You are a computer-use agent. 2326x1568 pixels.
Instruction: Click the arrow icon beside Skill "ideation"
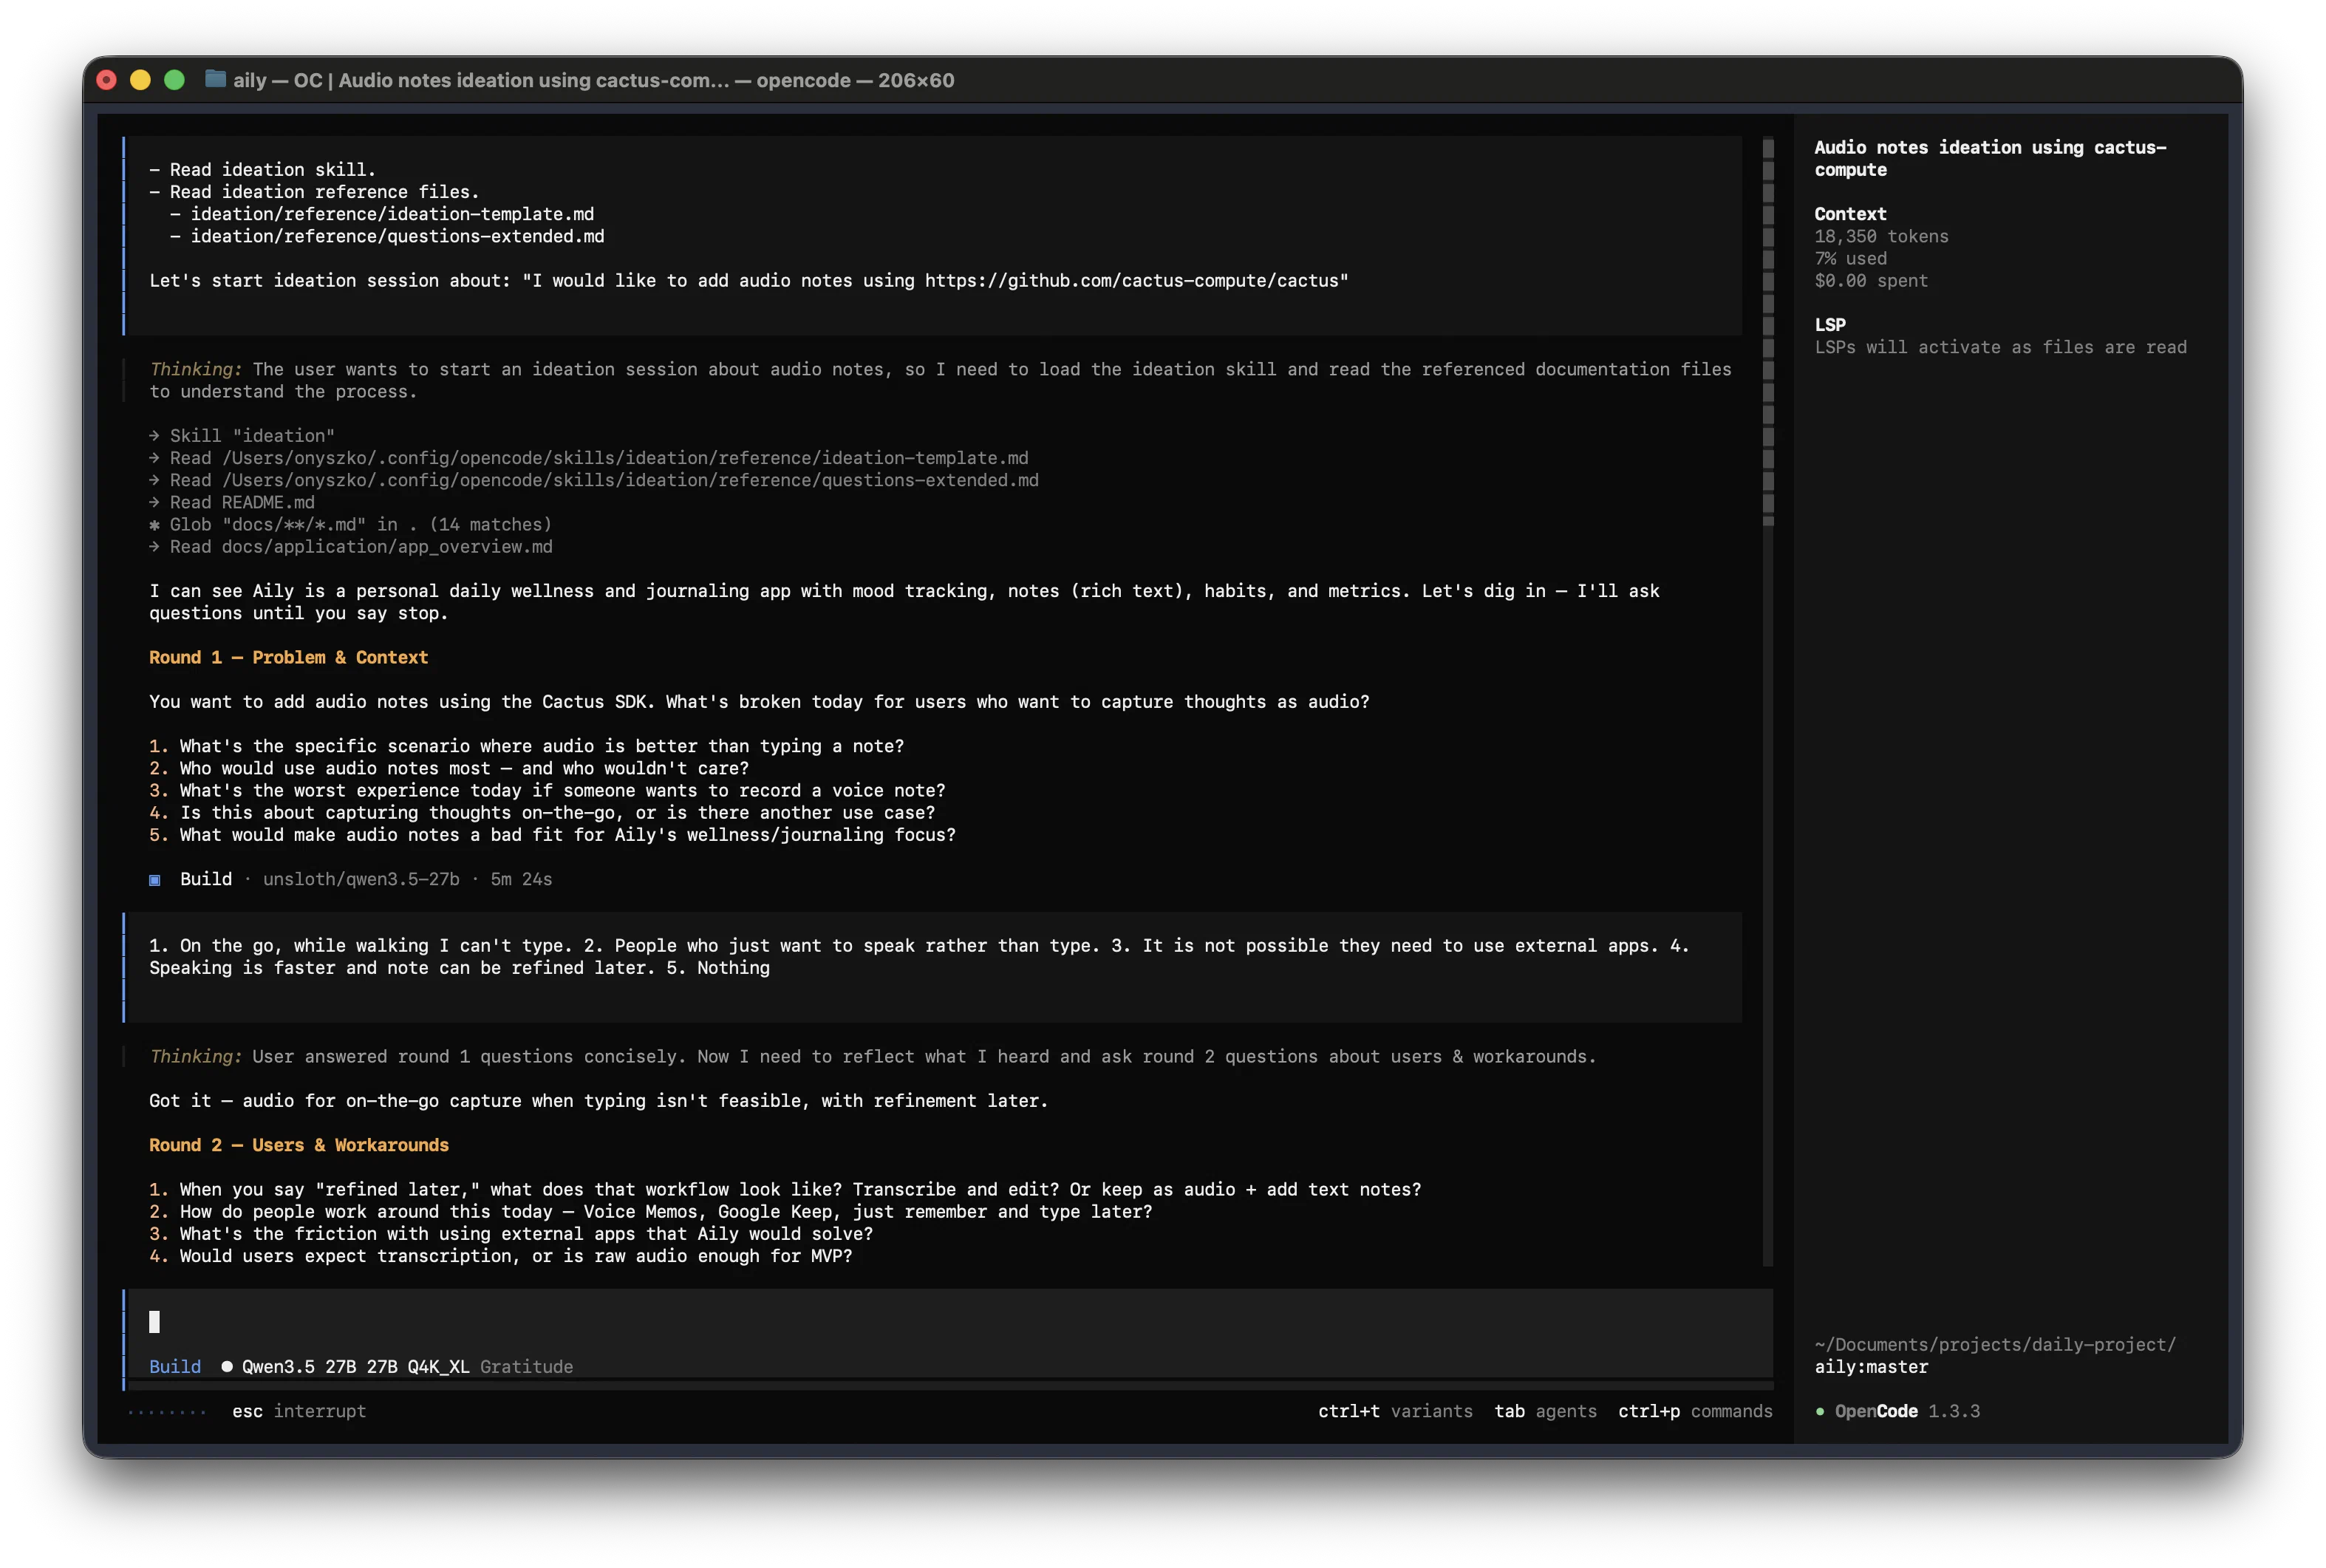153,435
